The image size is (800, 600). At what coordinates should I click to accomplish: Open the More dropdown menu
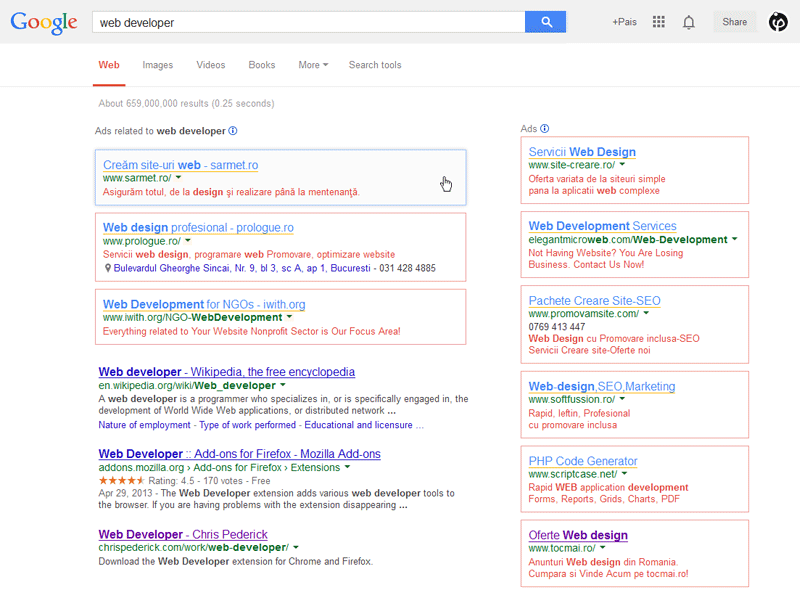(x=313, y=65)
